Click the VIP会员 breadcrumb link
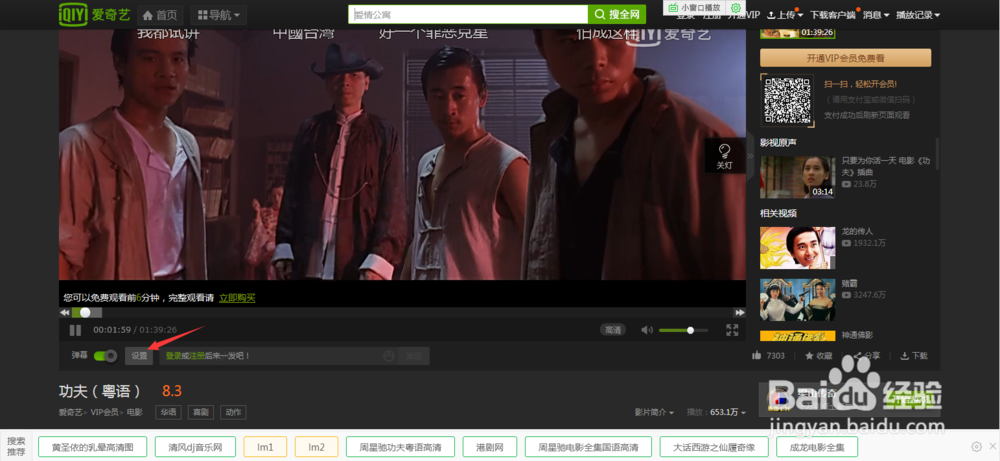This screenshot has height=461, width=1000. tap(105, 413)
